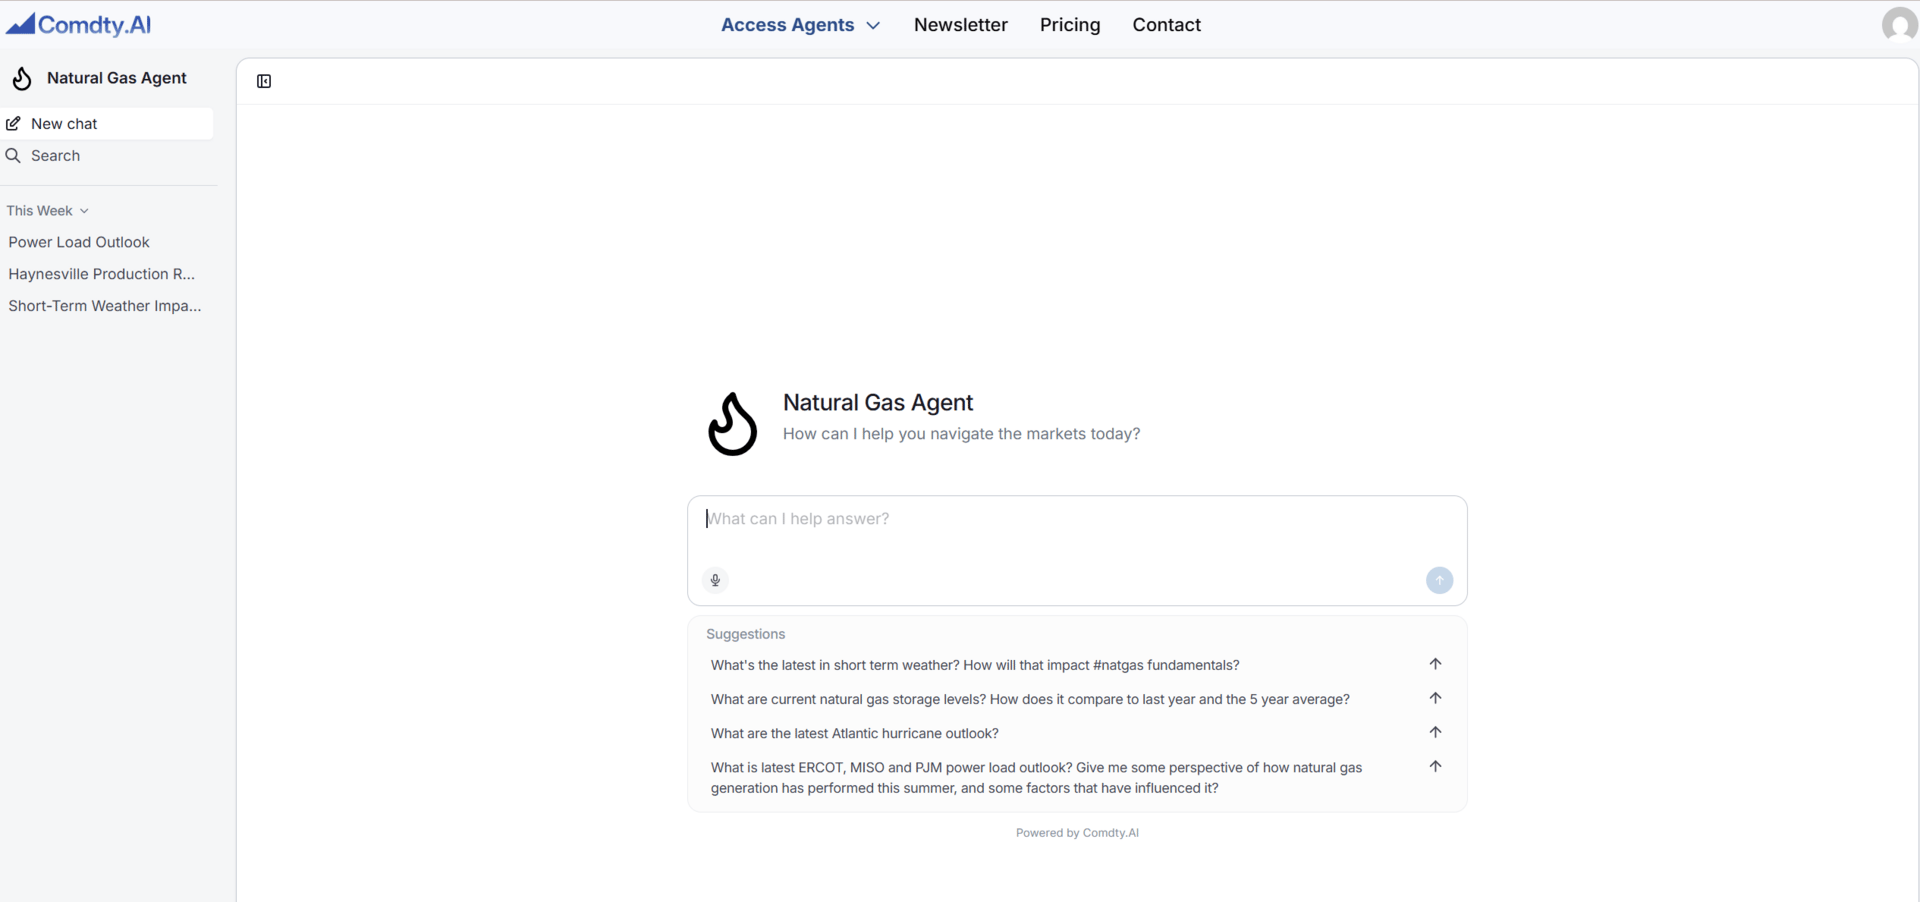Open the Contact page
This screenshot has height=902, width=1920.
coord(1166,25)
